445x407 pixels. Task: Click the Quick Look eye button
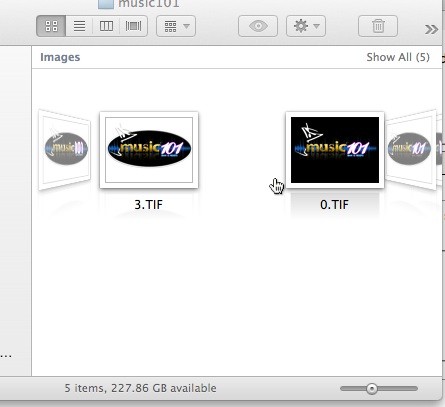(x=258, y=26)
